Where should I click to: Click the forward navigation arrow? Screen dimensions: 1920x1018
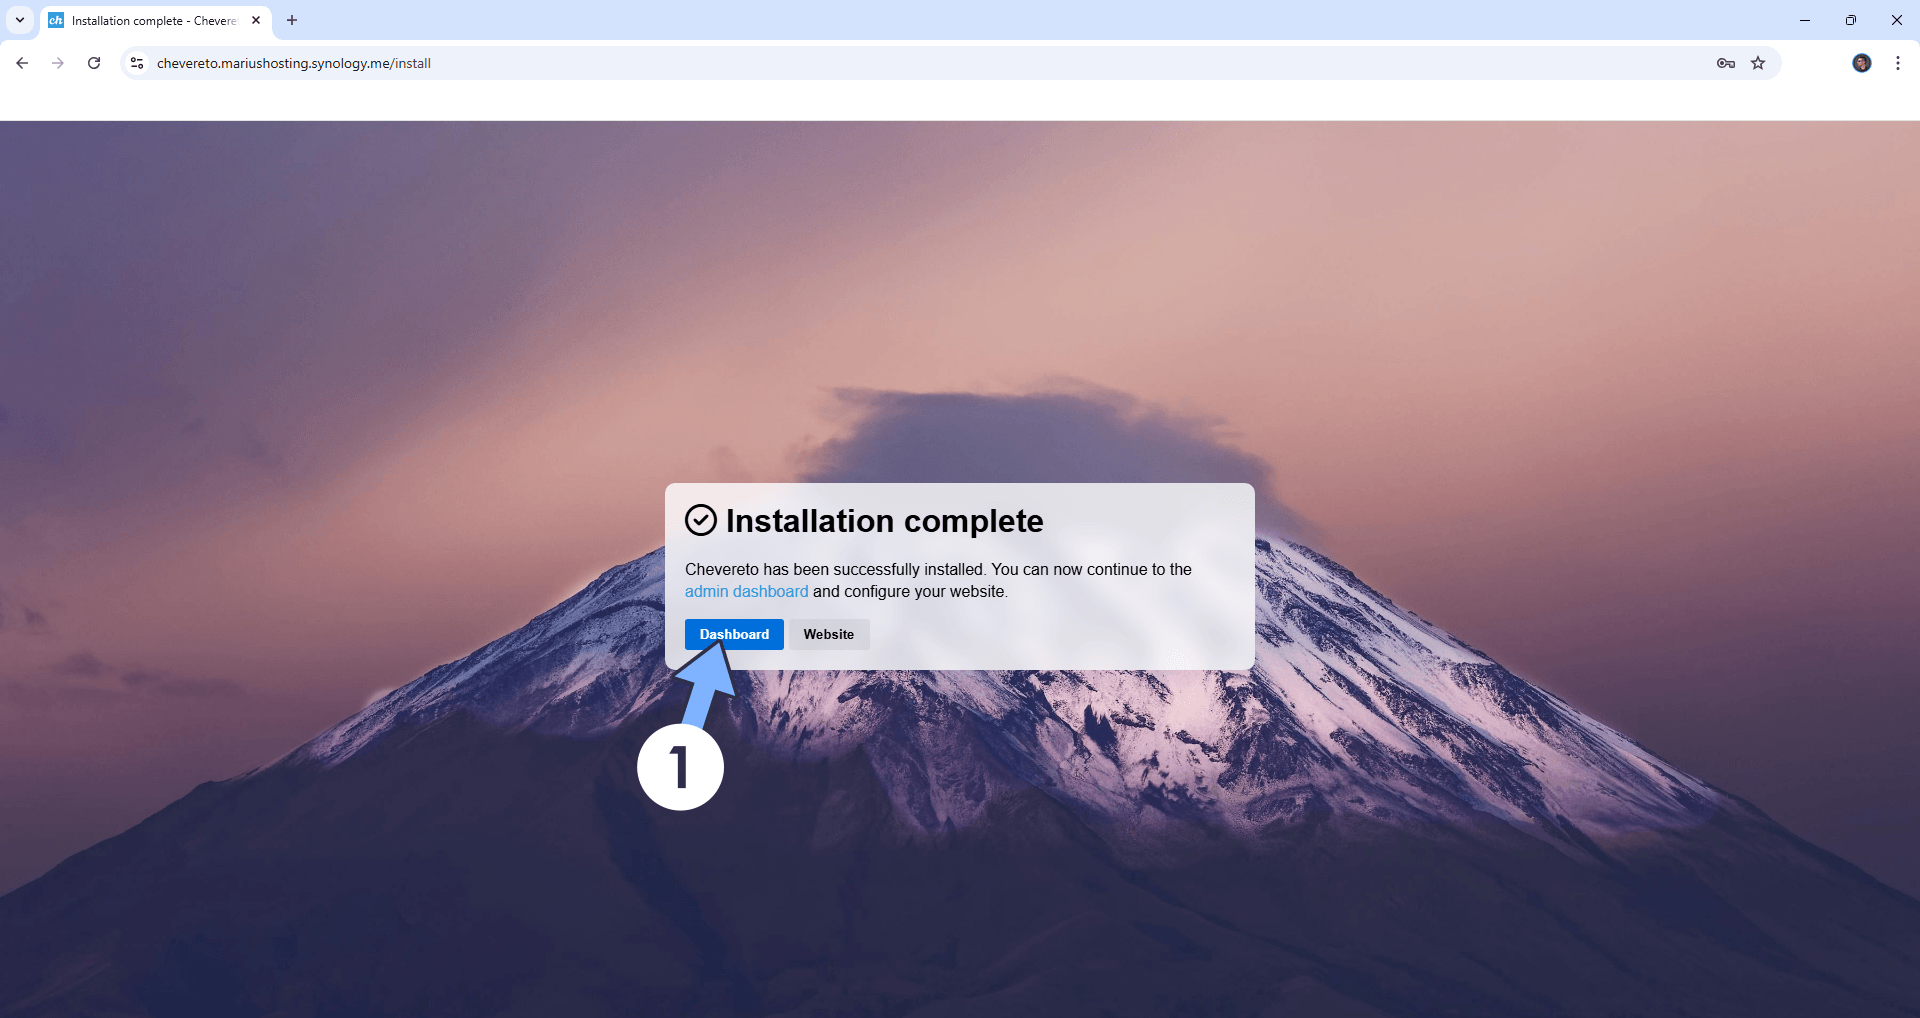click(57, 62)
